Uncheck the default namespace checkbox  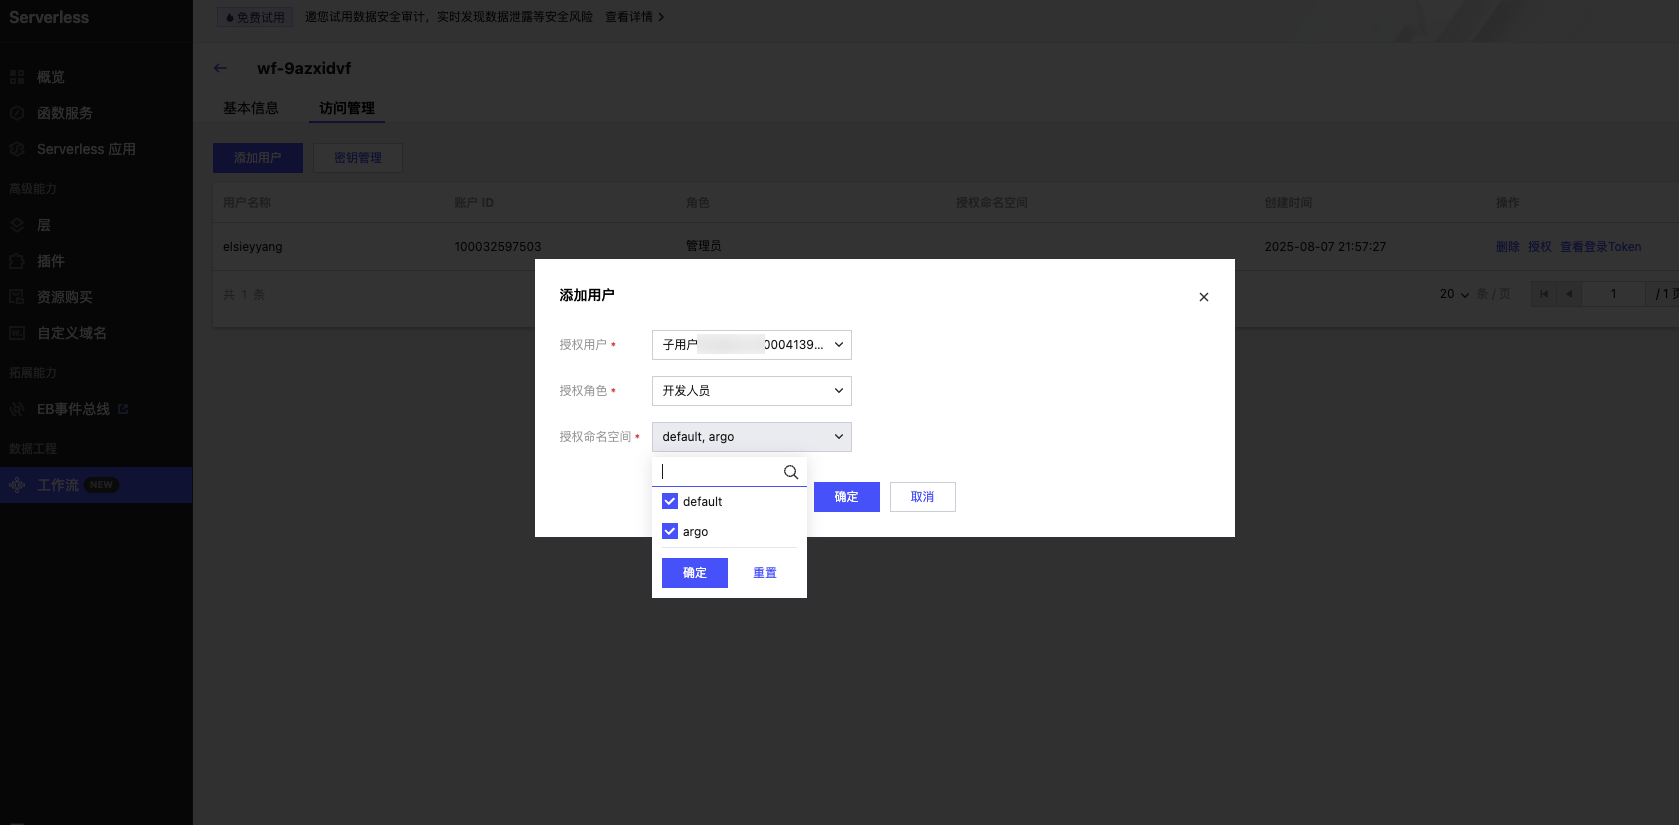coord(670,501)
